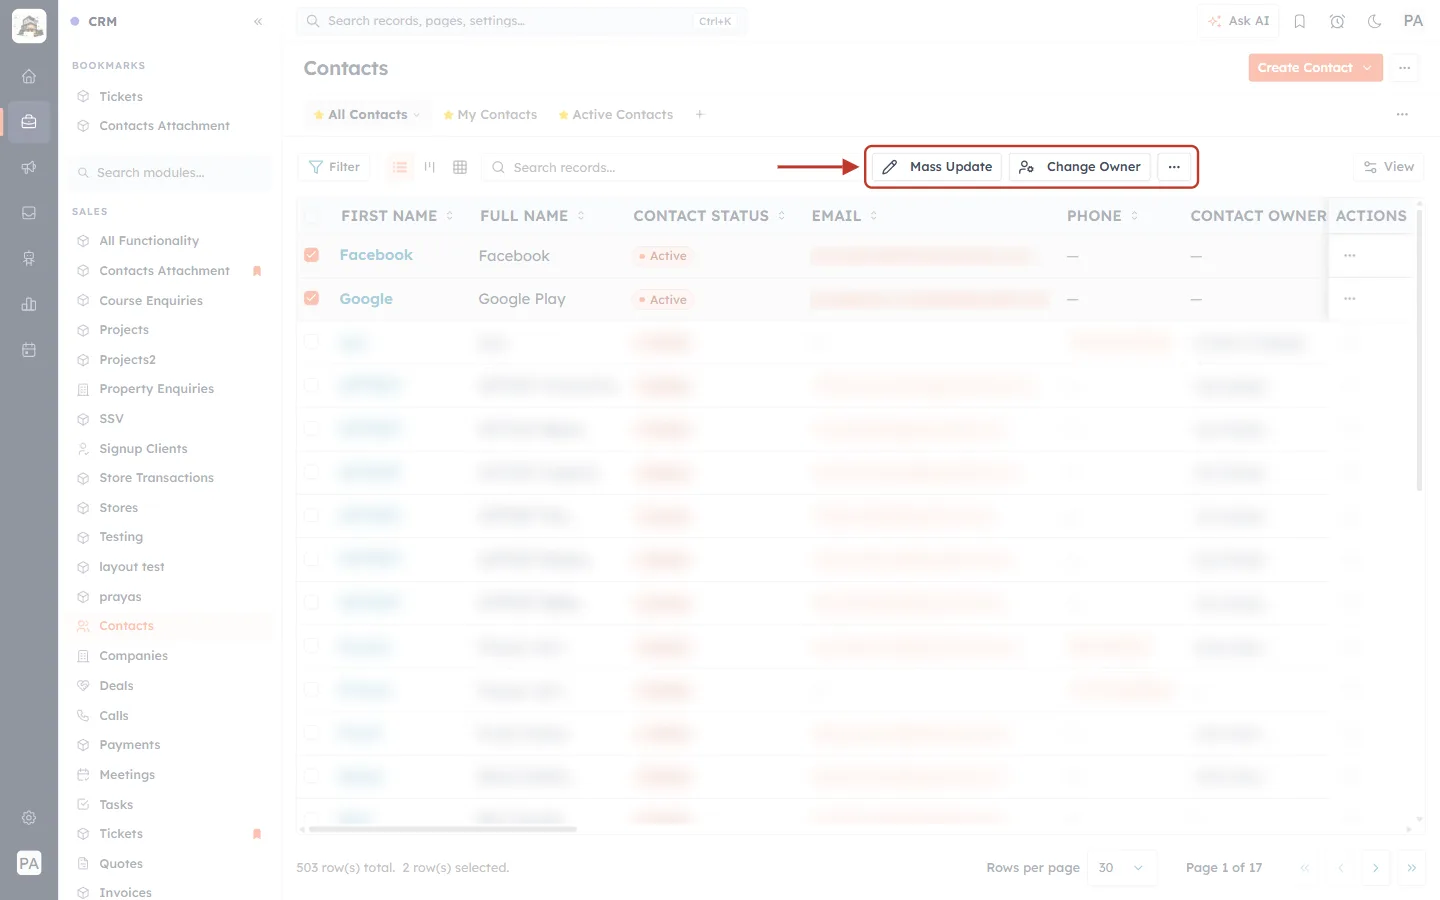Switch to the Active Contacts tab
Screen dimensions: 1440x900
click(616, 115)
